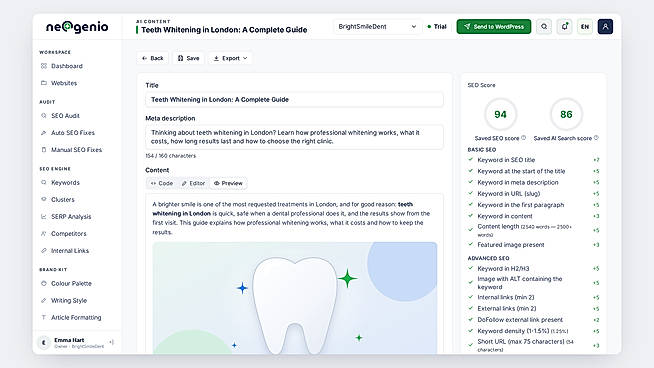Click the search icon in top bar
The height and width of the screenshot is (368, 654).
click(x=544, y=27)
